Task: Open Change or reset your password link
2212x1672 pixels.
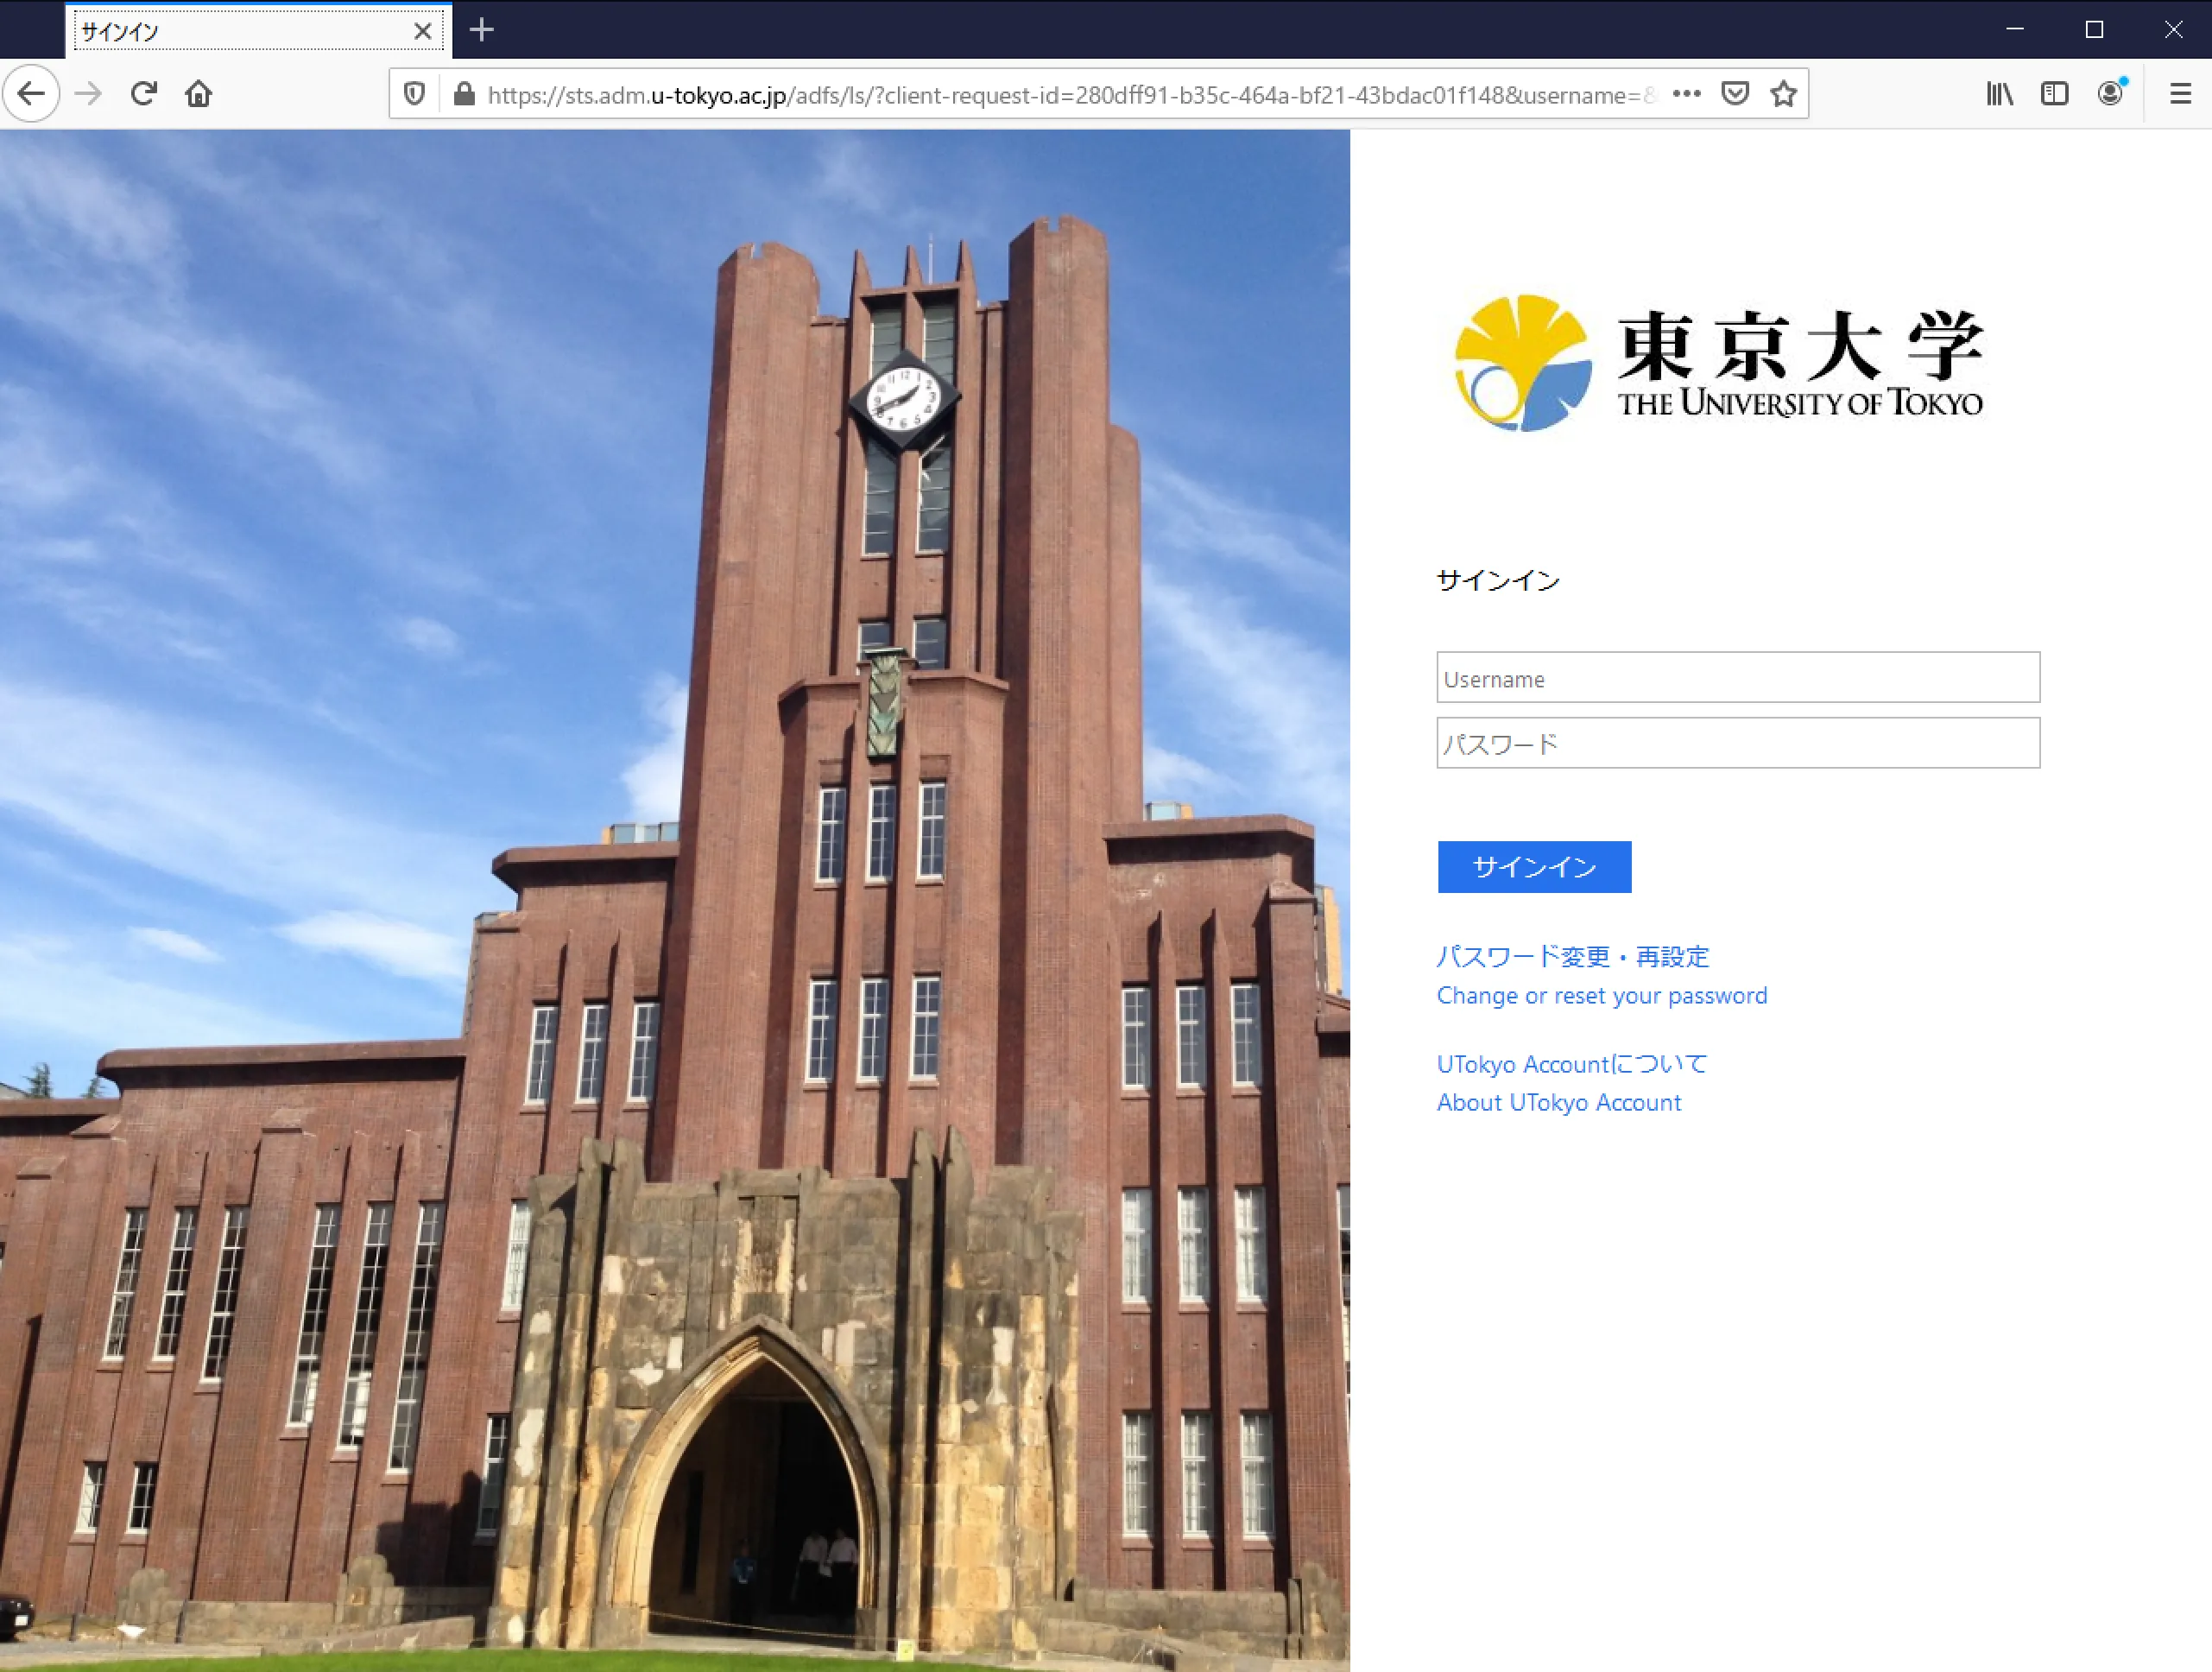Action: 1601,996
